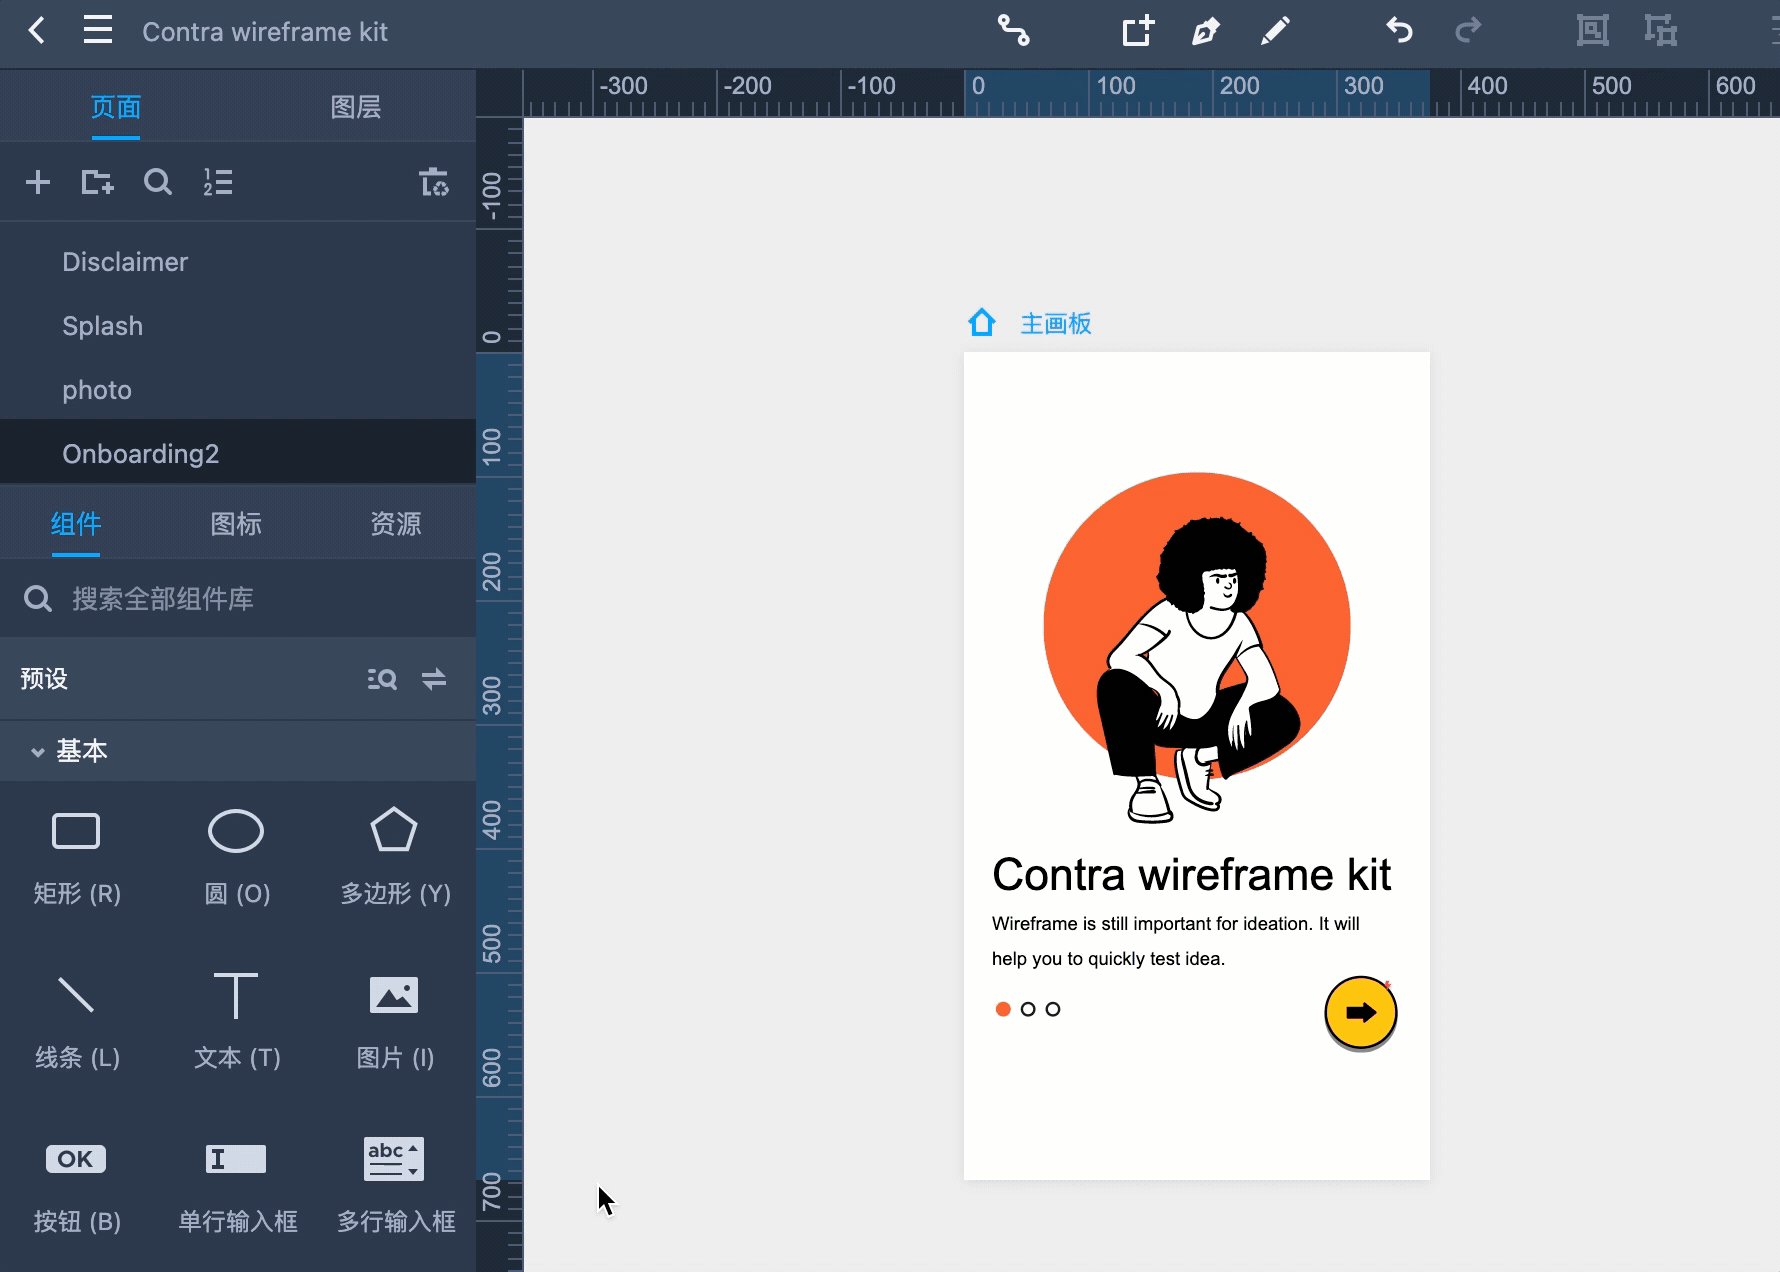The image size is (1780, 1272).
Task: Select the Contra wireframe kit heading text
Action: pyautogui.click(x=1192, y=875)
